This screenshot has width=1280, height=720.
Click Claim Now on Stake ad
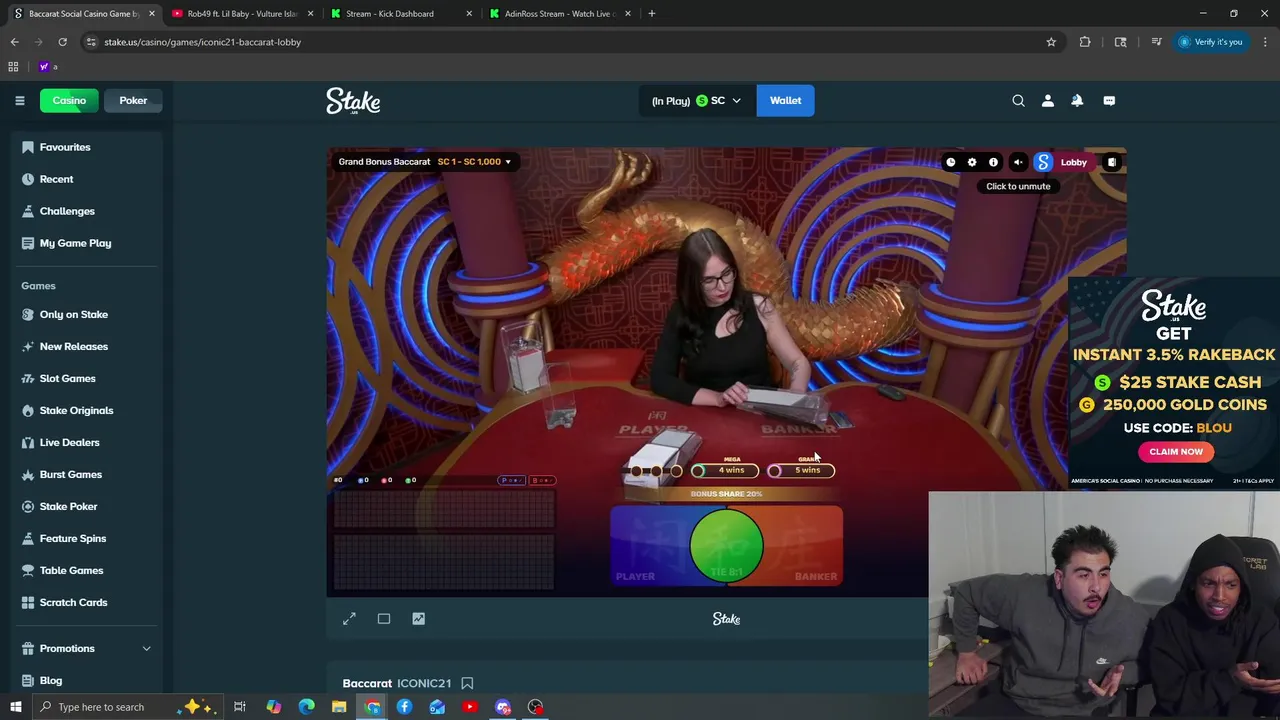click(1176, 452)
